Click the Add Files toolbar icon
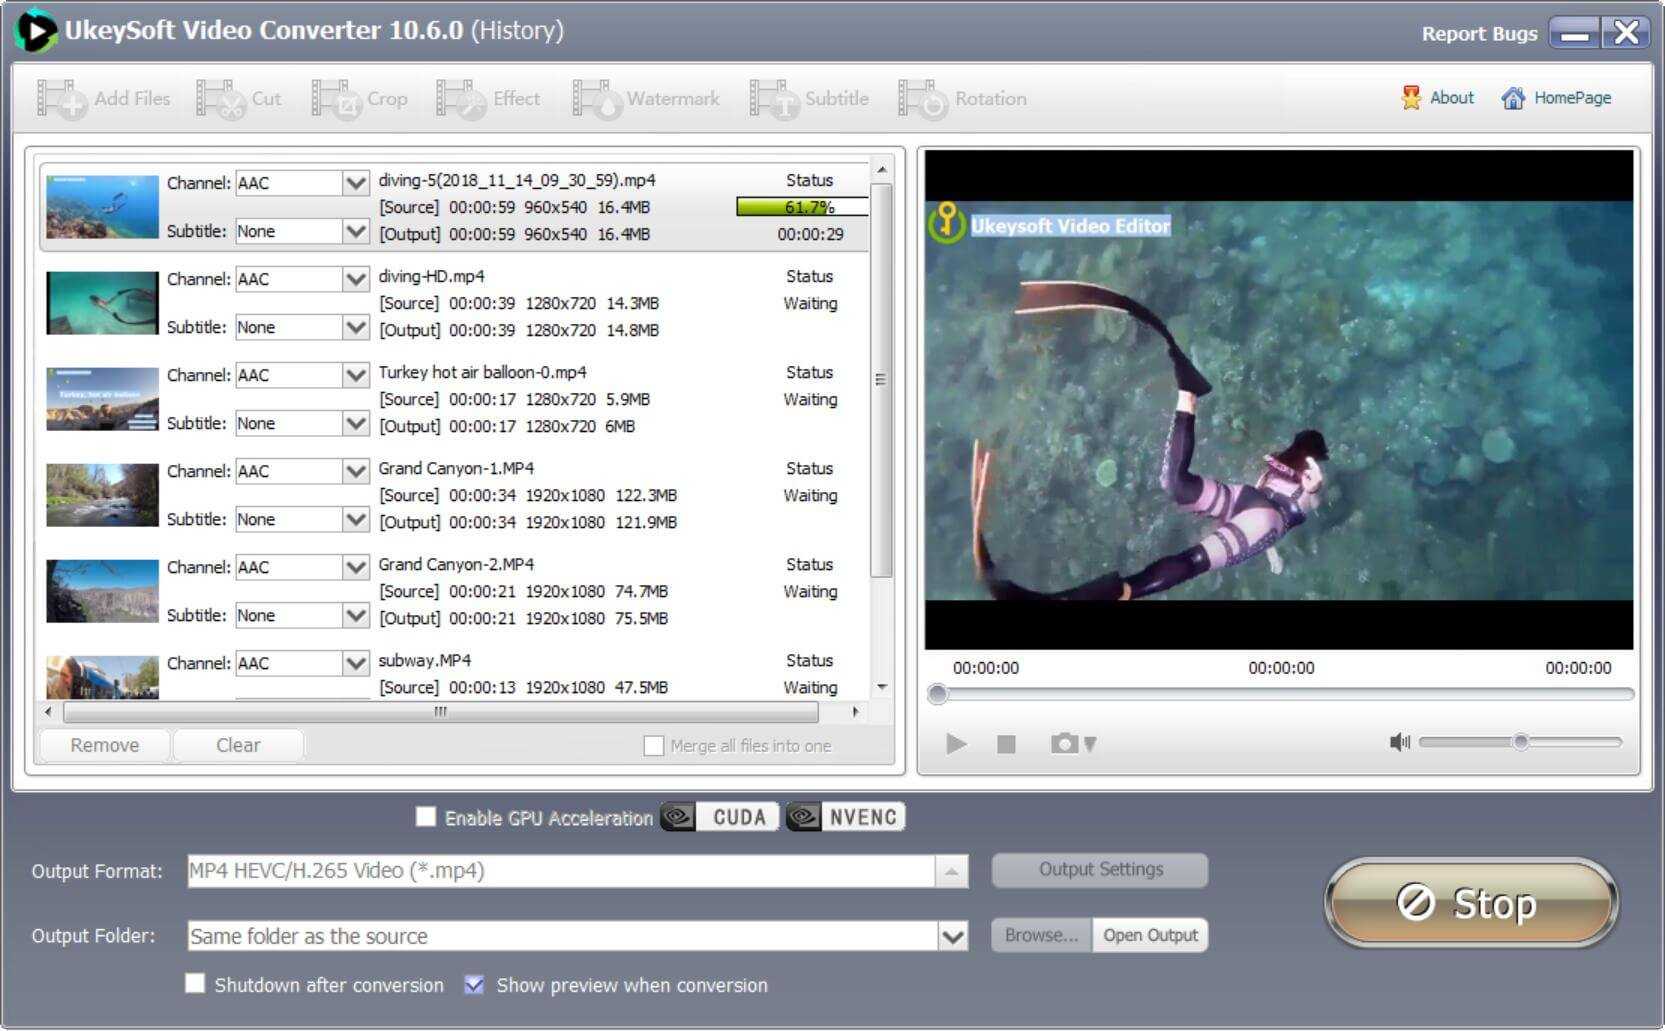The height and width of the screenshot is (1031, 1665). tap(61, 99)
